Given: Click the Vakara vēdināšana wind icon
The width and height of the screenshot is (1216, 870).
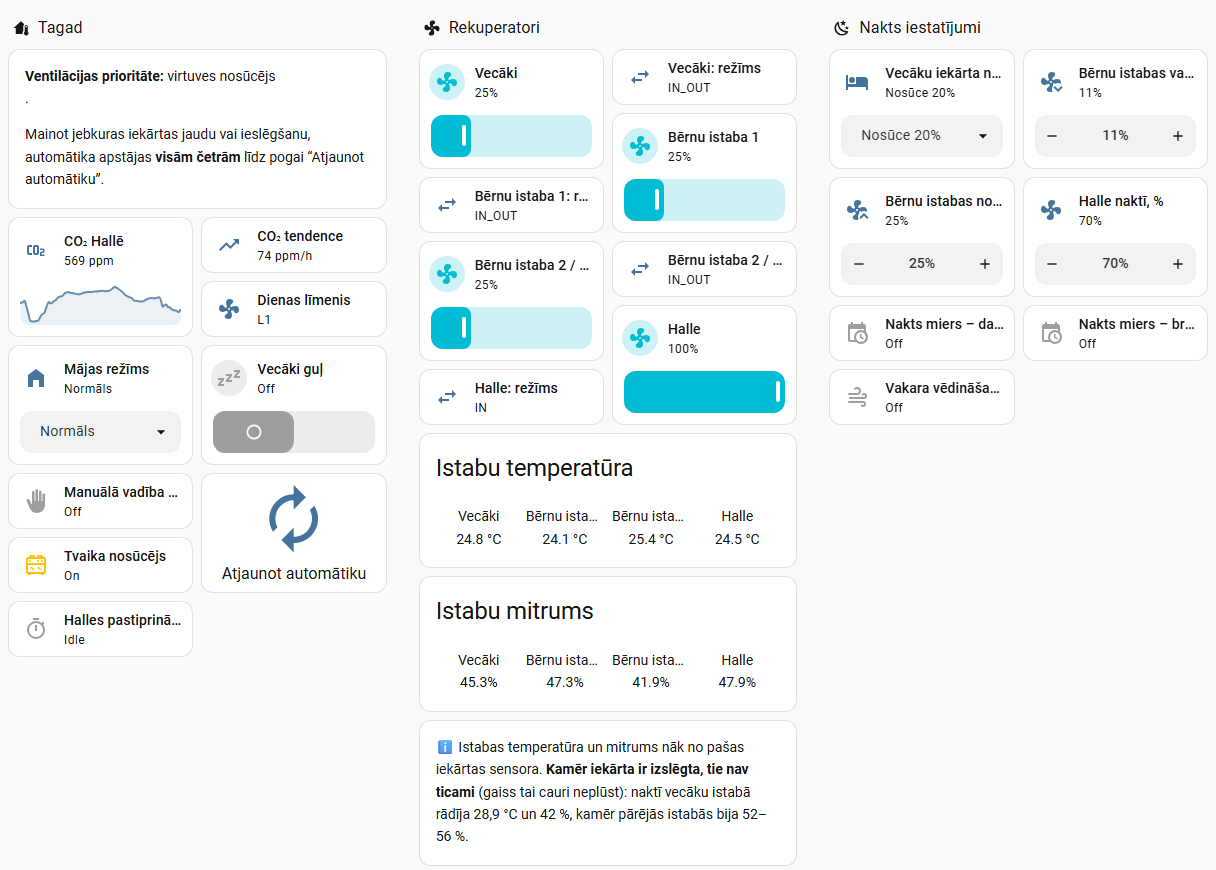Looking at the screenshot, I should (x=857, y=397).
